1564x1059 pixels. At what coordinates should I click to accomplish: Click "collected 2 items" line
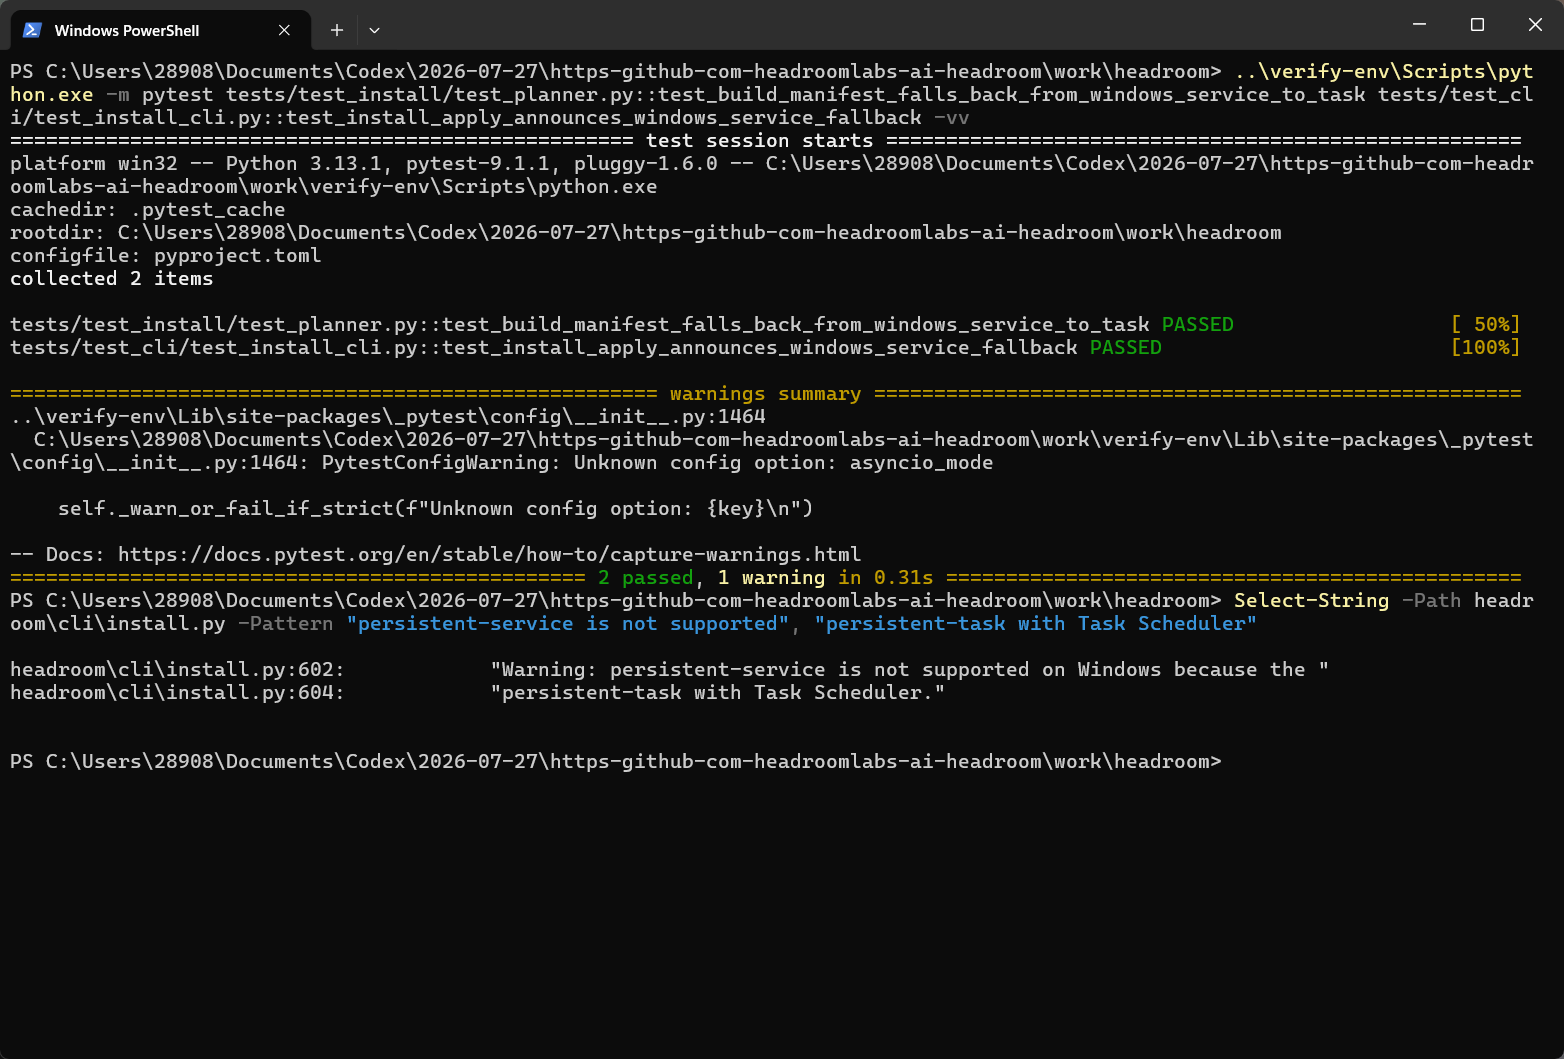(112, 278)
